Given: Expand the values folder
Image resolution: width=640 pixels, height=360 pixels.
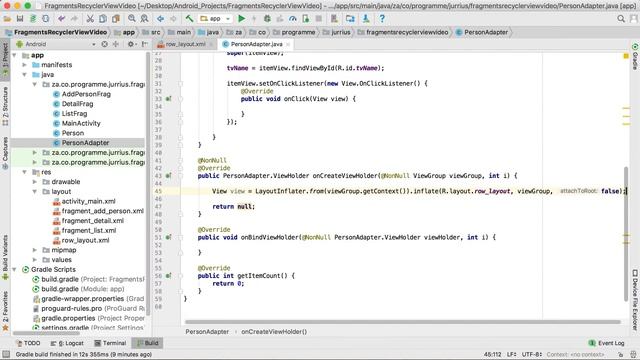Looking at the screenshot, I should pos(35,260).
